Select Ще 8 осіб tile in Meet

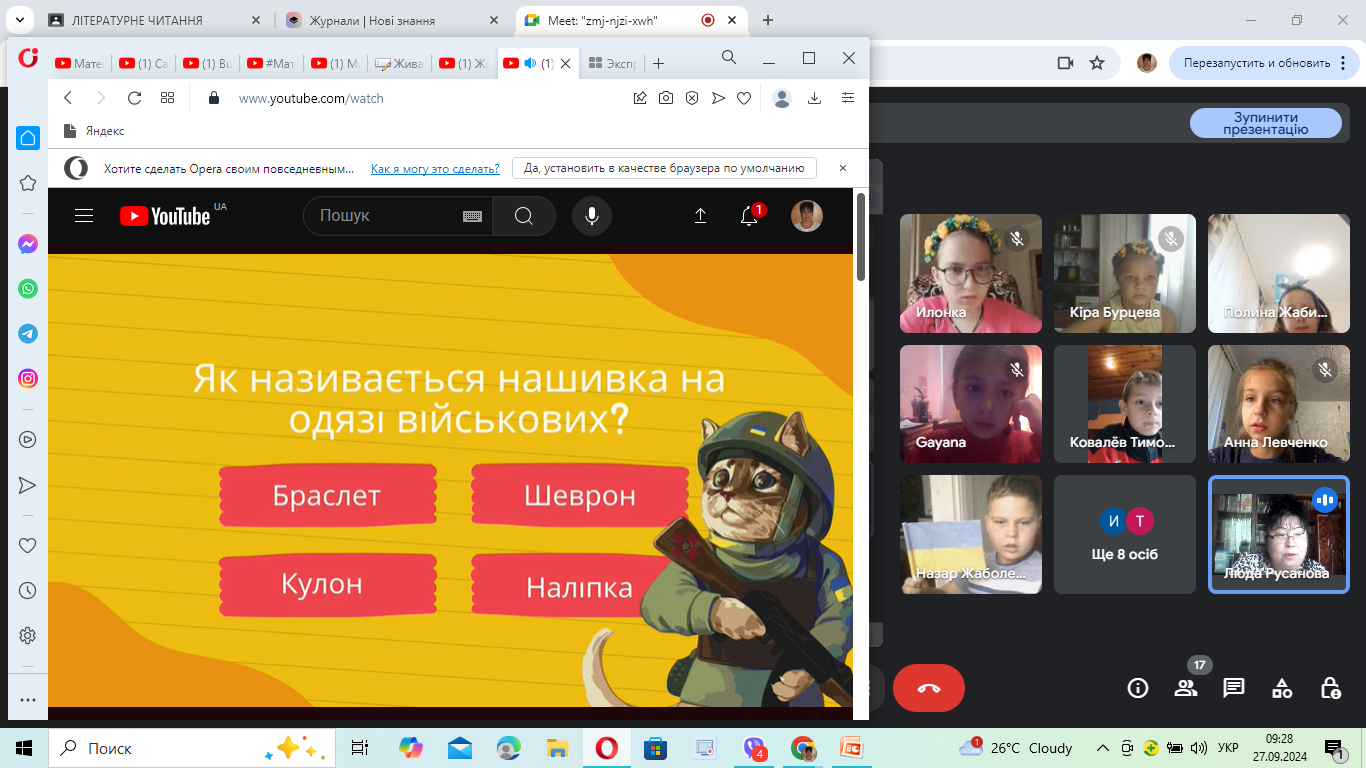(1125, 534)
